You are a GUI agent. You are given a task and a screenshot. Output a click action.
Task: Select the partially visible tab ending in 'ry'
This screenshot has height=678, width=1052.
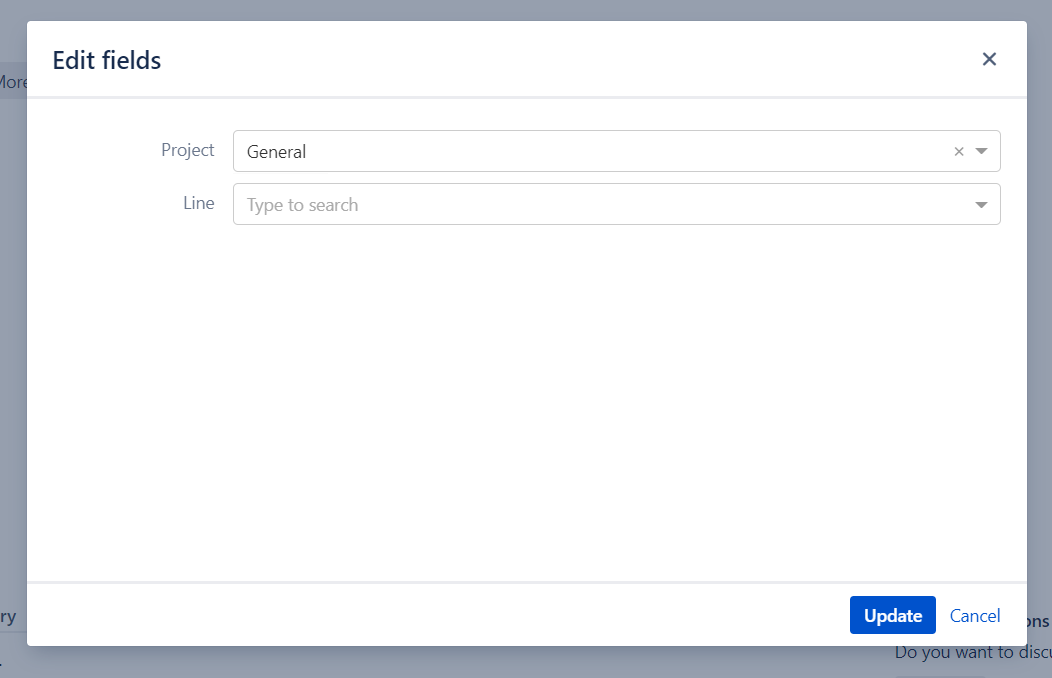(x=9, y=617)
